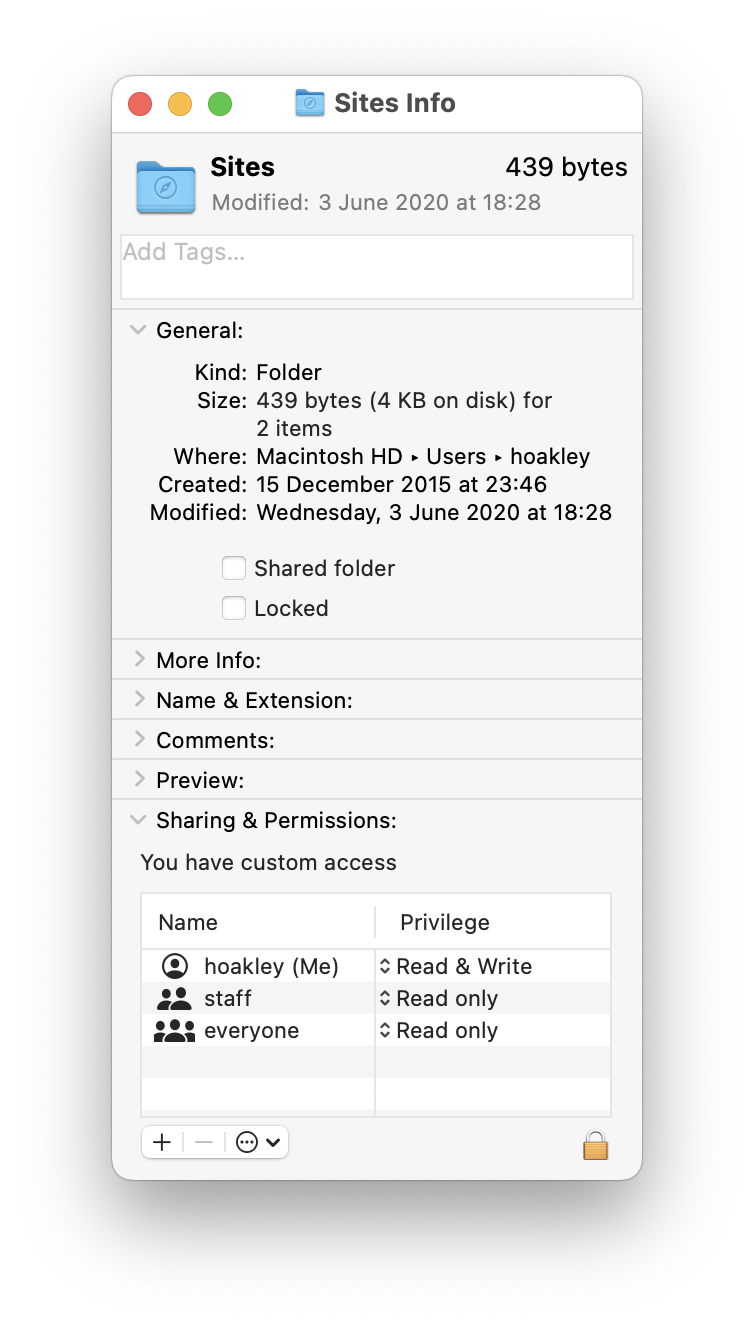
Task: Collapse the Sharing & Permissions section
Action: coord(138,820)
